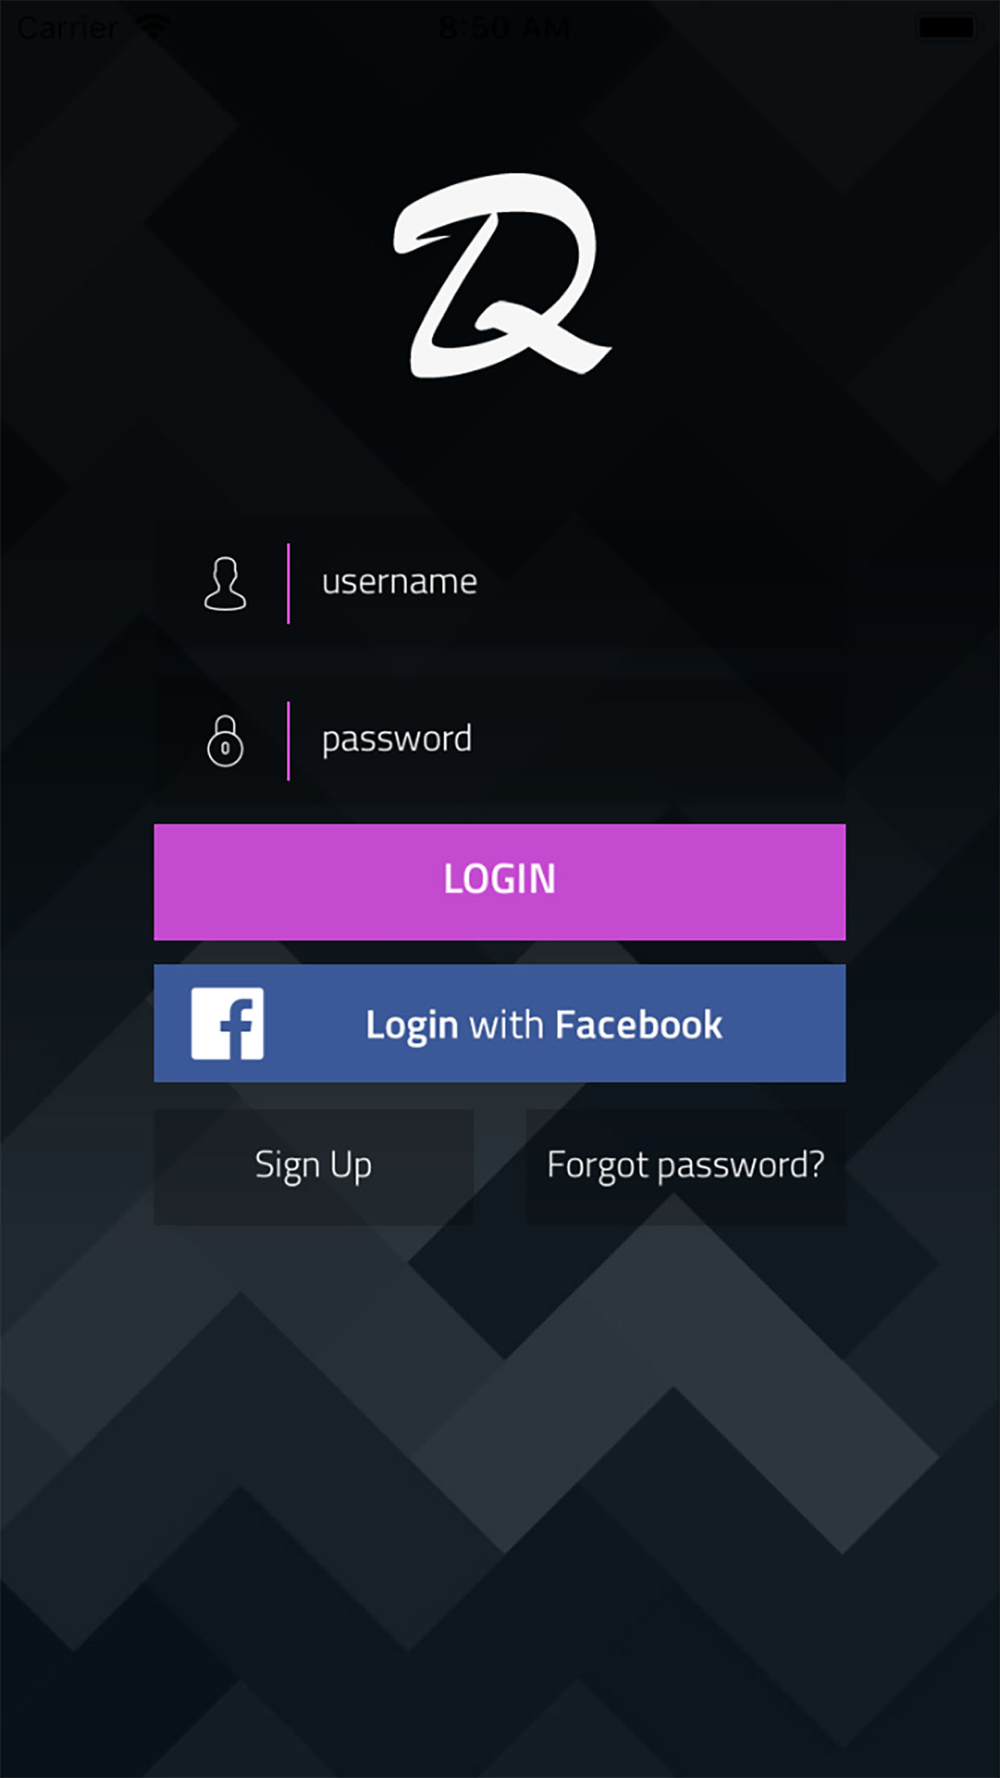Viewport: 1000px width, 1778px height.
Task: Click the password placeholder text
Action: 397,741
